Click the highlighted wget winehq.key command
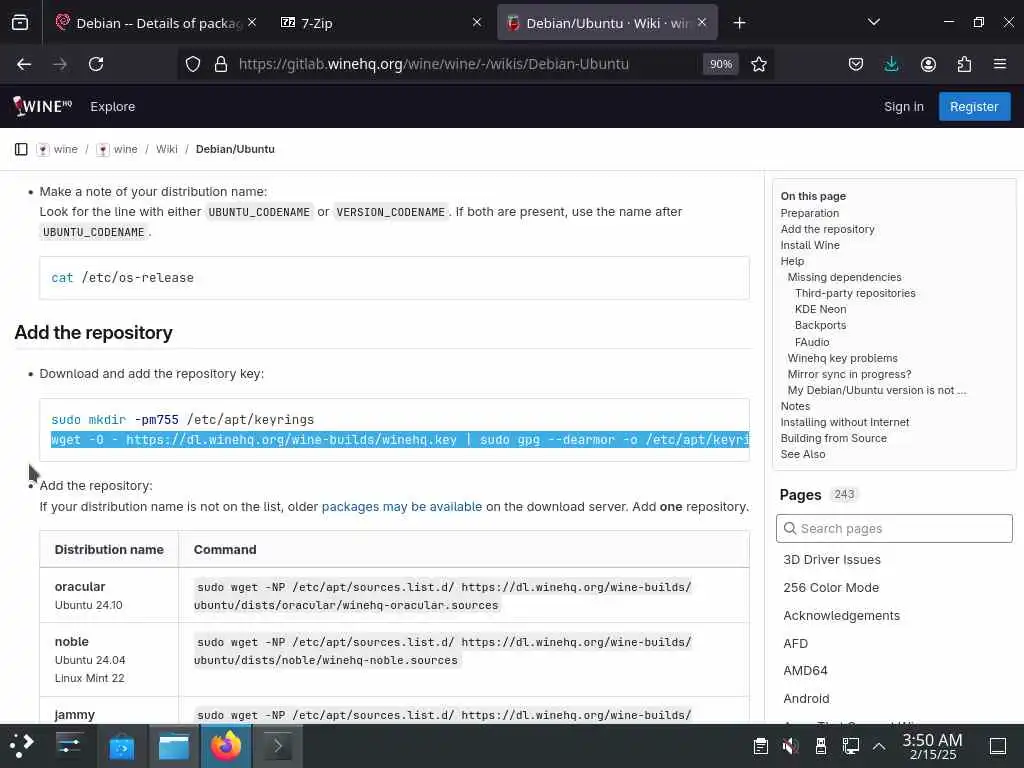This screenshot has width=1024, height=768. point(400,440)
